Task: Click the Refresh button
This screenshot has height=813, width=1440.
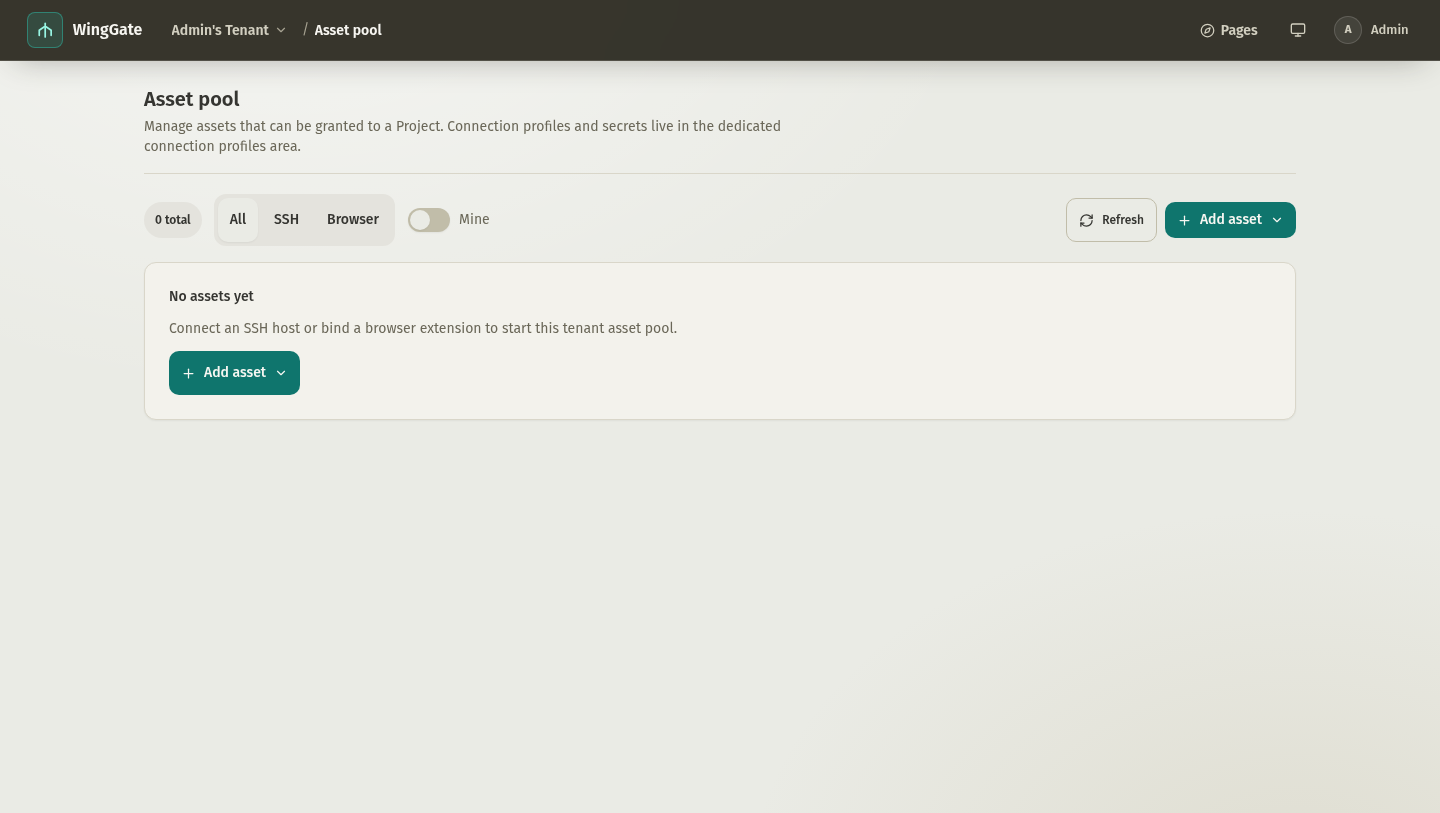Action: pos(1111,220)
